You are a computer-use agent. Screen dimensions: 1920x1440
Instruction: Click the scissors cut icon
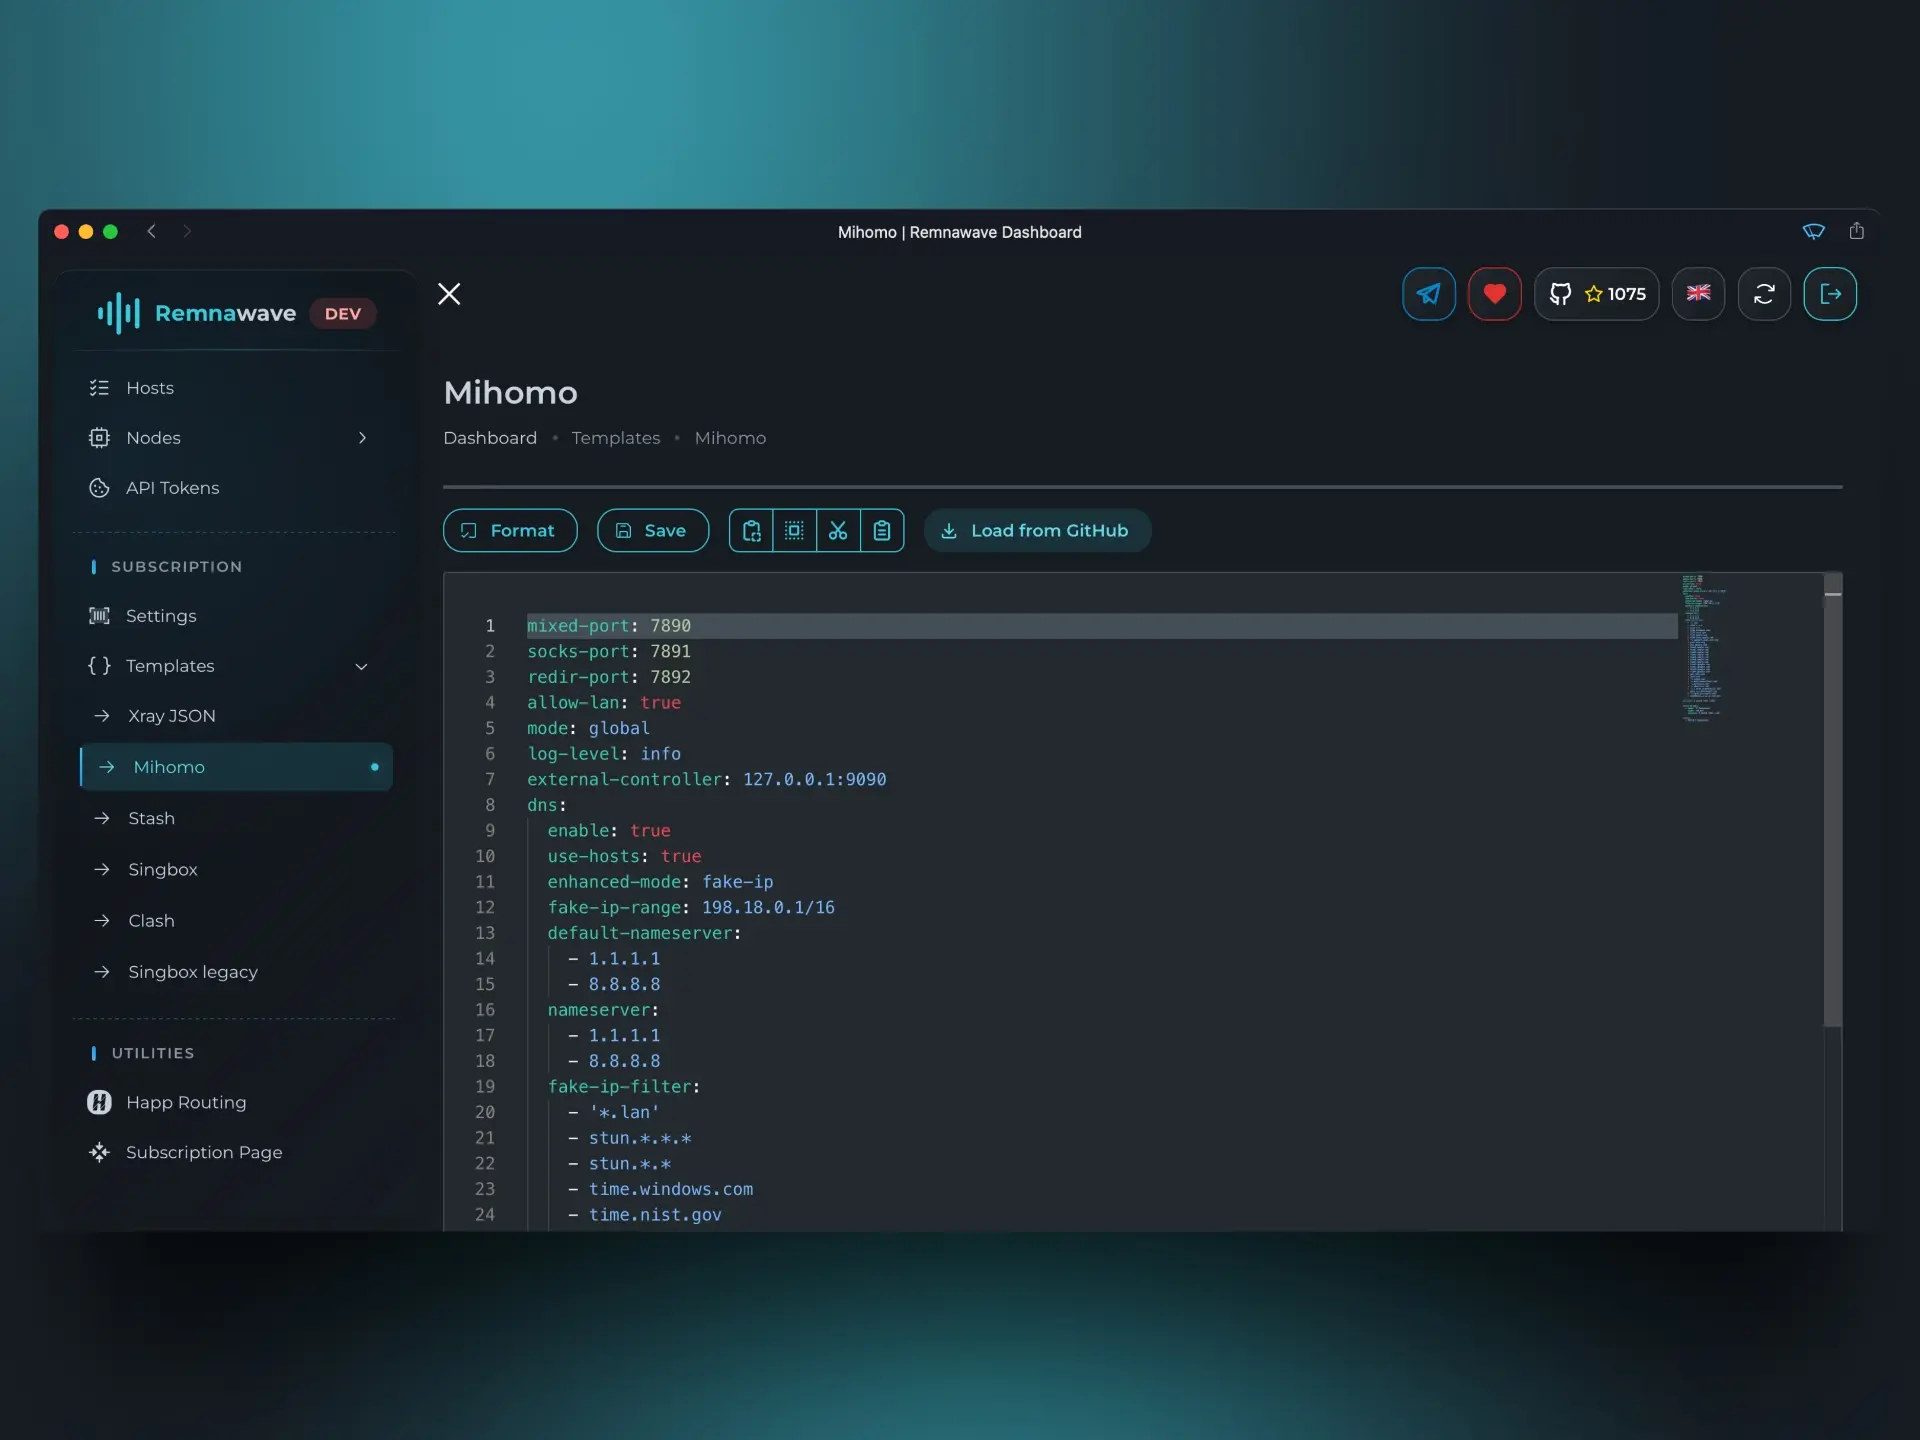838,531
